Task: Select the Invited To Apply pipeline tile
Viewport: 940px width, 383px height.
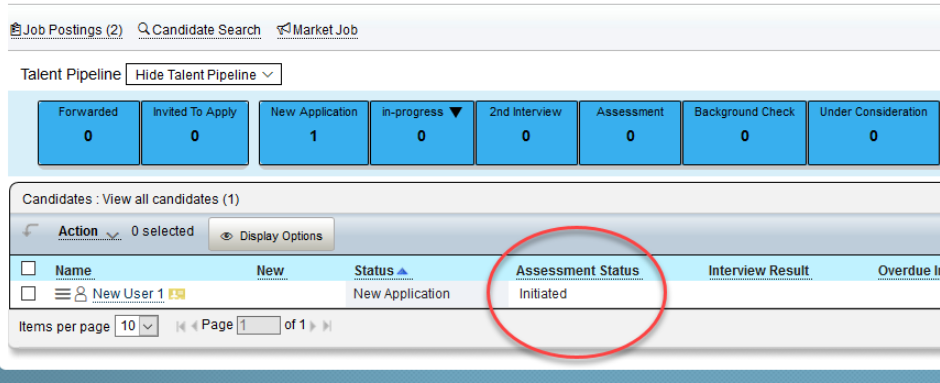Action: 195,132
